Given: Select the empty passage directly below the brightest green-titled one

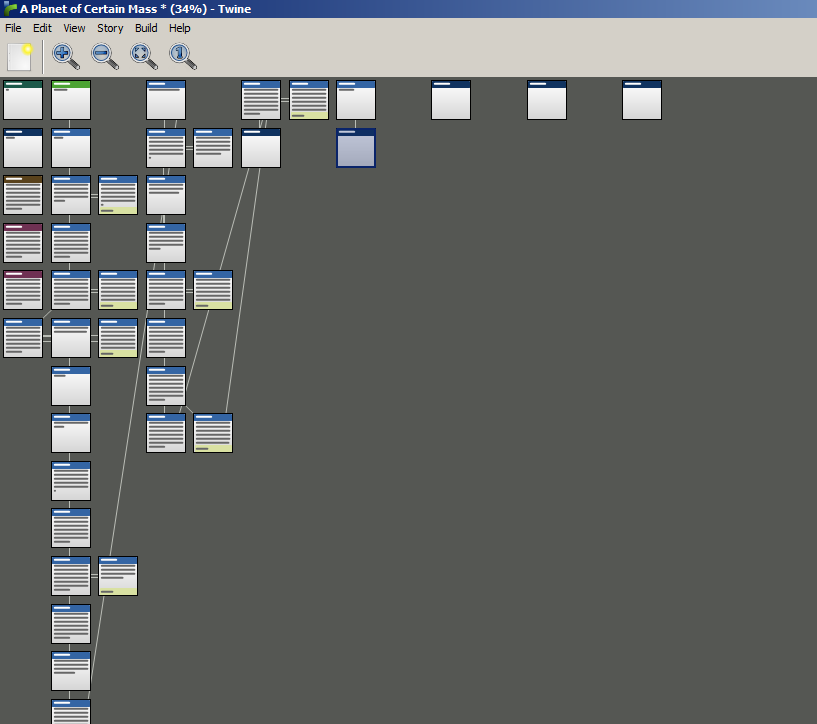Looking at the screenshot, I should [x=71, y=148].
